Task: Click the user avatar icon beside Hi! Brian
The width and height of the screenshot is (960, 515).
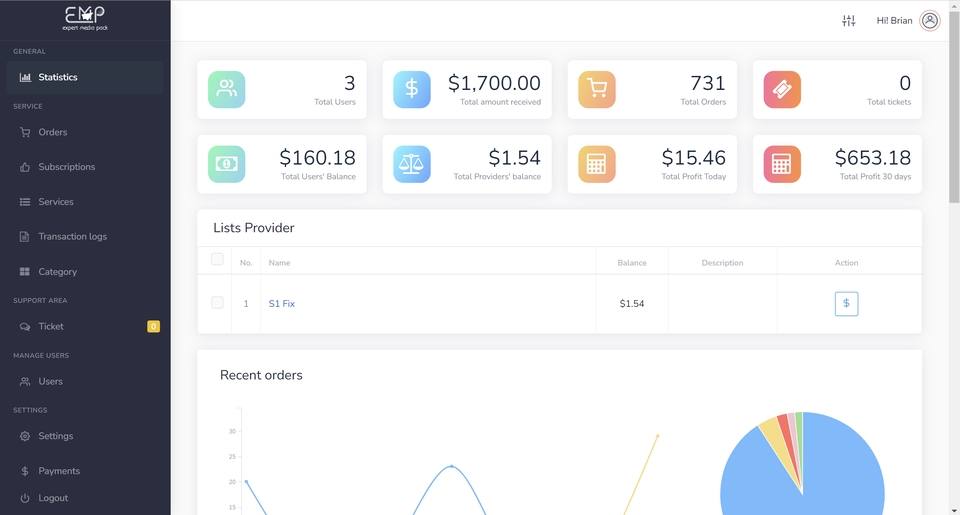Action: 930,21
